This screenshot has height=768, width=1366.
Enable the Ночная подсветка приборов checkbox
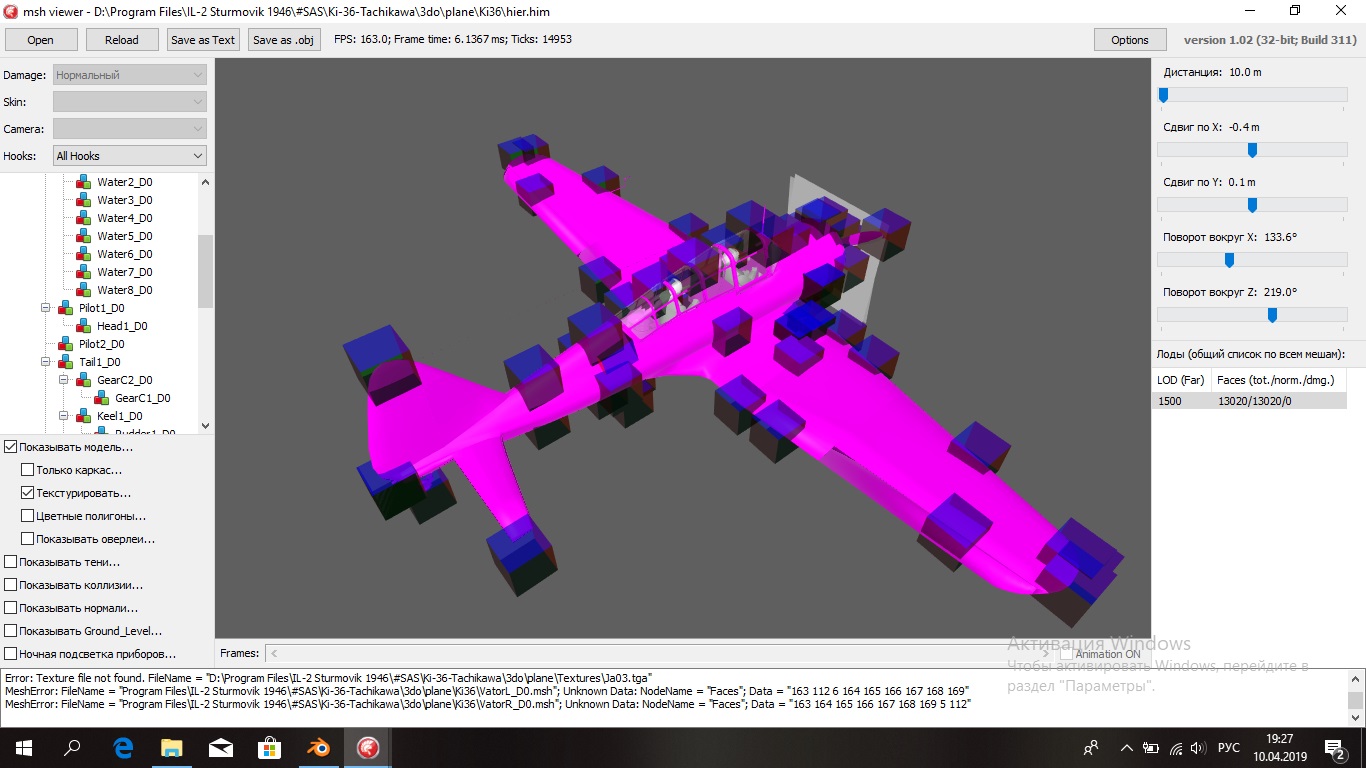11,654
